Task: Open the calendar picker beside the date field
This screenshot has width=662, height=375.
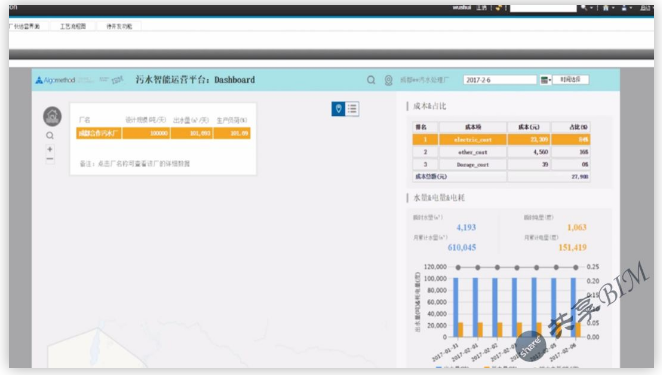Action: 545,80
